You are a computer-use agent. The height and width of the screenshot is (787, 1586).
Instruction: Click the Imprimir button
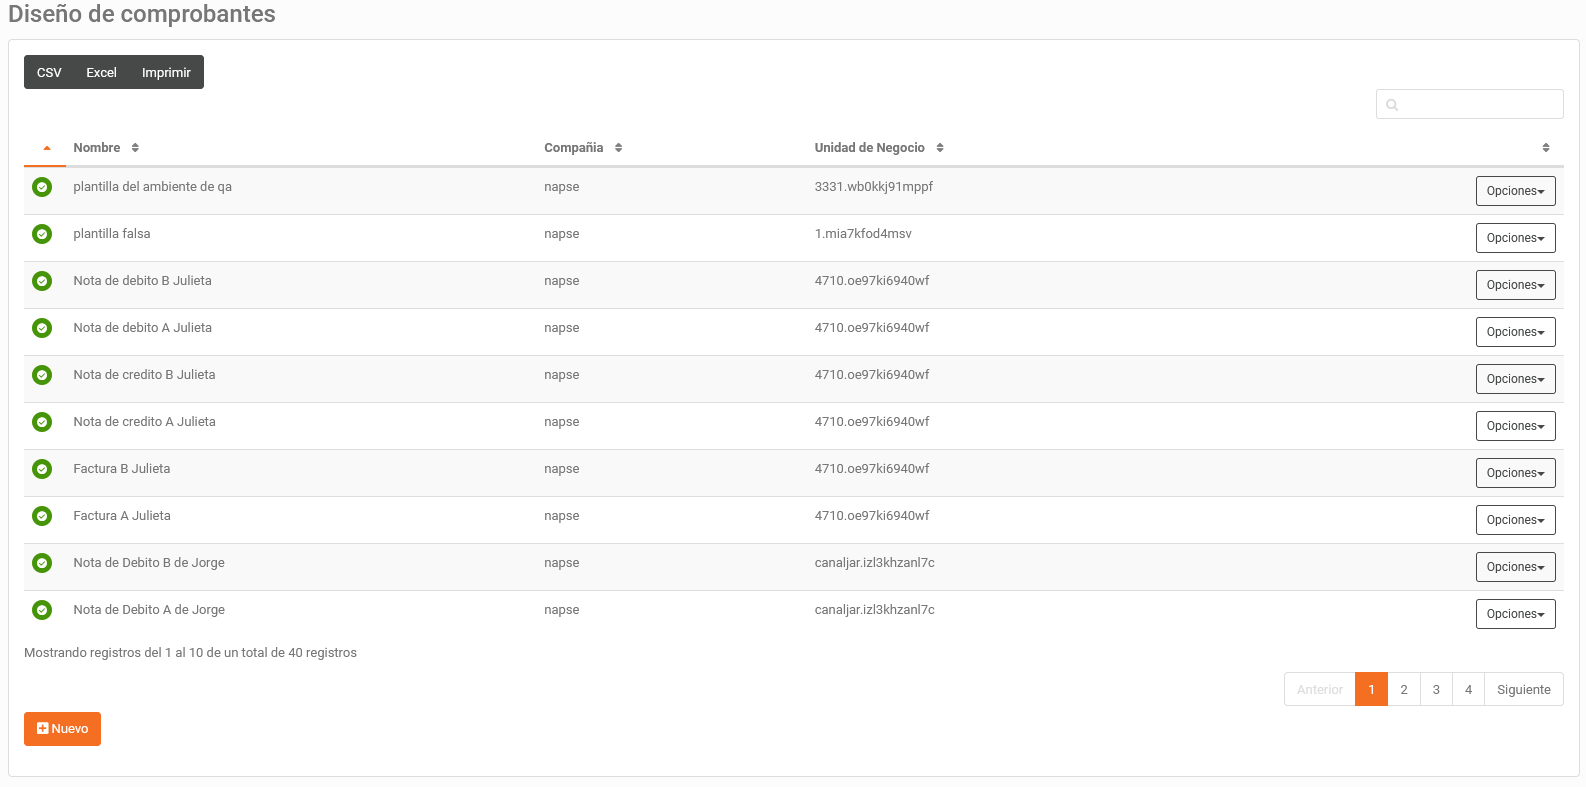coord(166,72)
